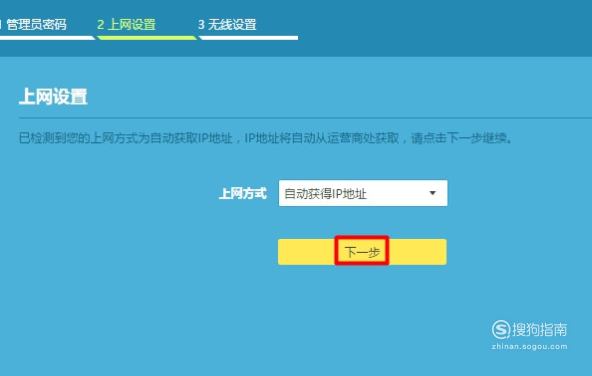The image size is (592, 376).
Task: Open the 上网方式 dropdown list
Action: tap(363, 193)
